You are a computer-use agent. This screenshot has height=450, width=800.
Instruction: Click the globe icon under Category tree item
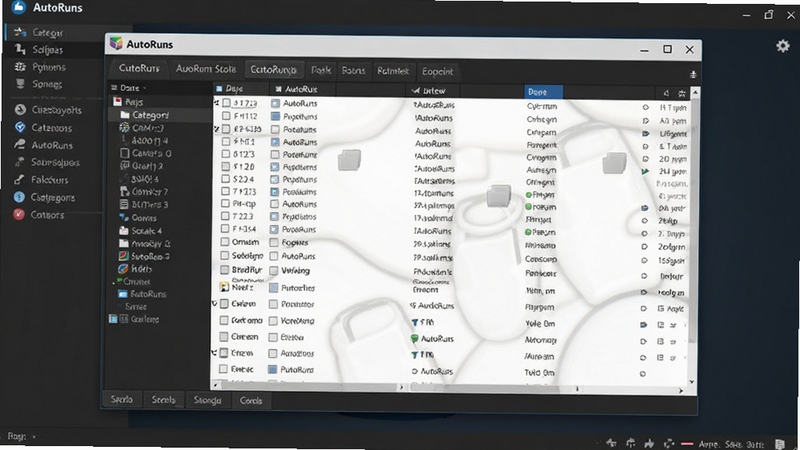click(x=124, y=128)
